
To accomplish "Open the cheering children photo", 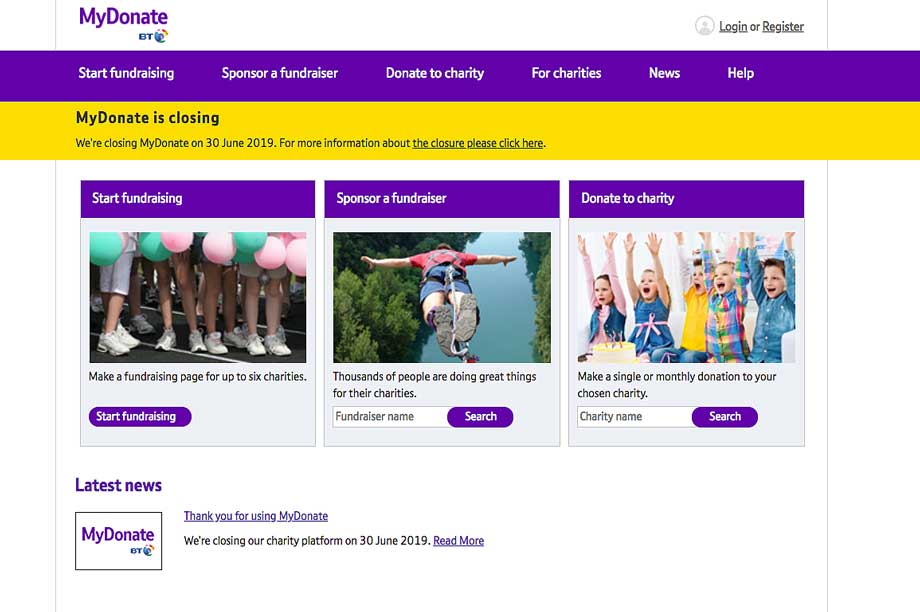I will (686, 297).
